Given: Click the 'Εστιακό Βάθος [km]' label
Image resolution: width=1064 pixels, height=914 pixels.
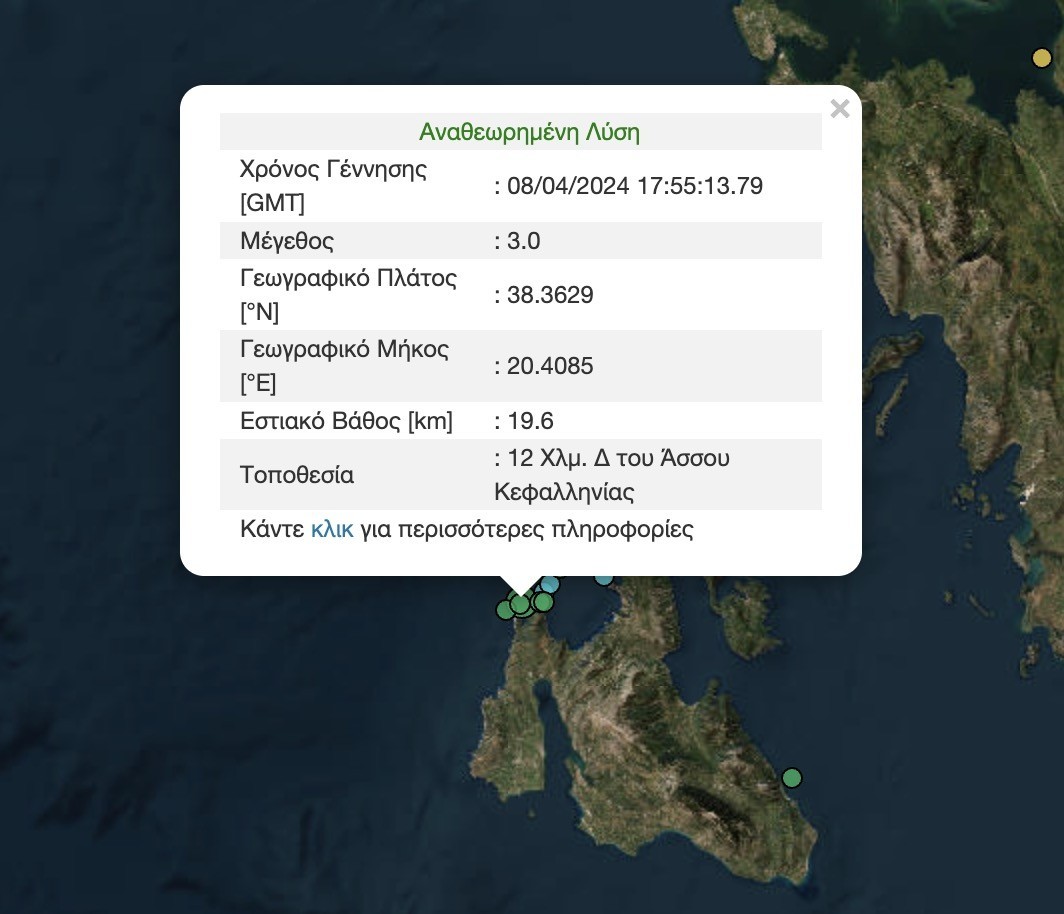Looking at the screenshot, I should point(346,421).
